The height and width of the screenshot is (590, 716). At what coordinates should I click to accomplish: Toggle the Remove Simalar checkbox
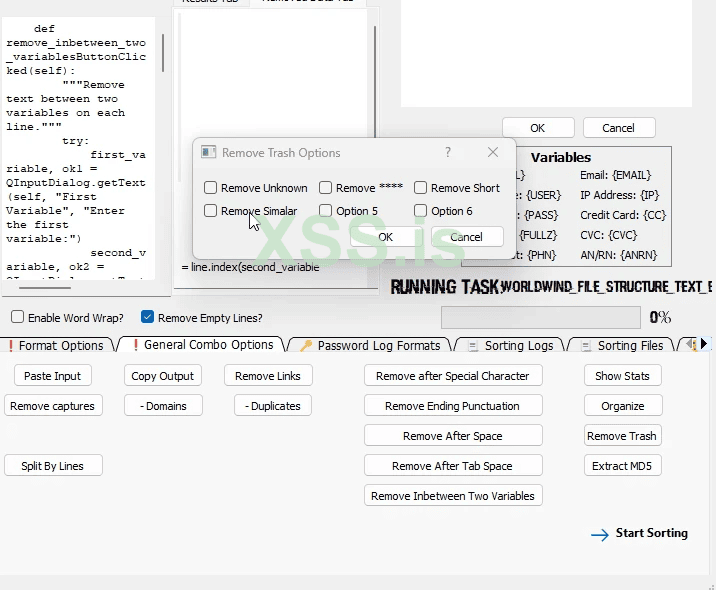(210, 211)
